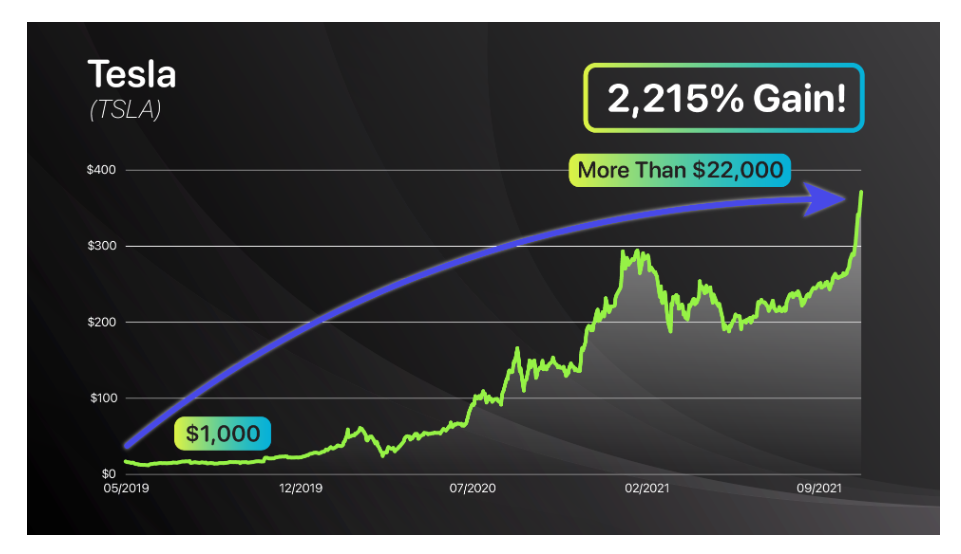The width and height of the screenshot is (961, 554).
Task: Click the Tesla chart title
Action: coord(132,74)
